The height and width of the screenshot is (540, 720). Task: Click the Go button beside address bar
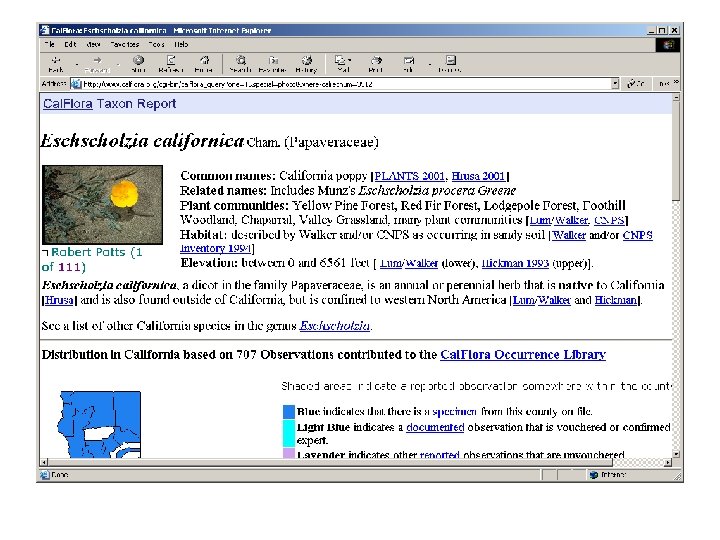click(636, 84)
